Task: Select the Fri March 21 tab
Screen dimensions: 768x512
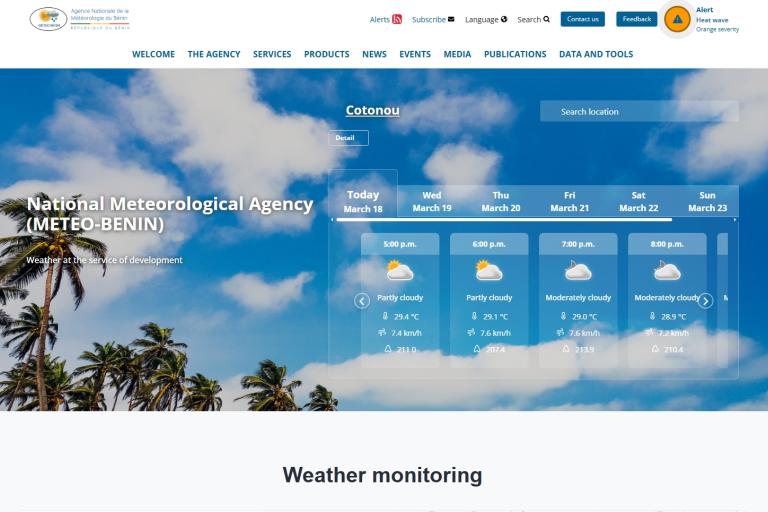Action: click(570, 201)
